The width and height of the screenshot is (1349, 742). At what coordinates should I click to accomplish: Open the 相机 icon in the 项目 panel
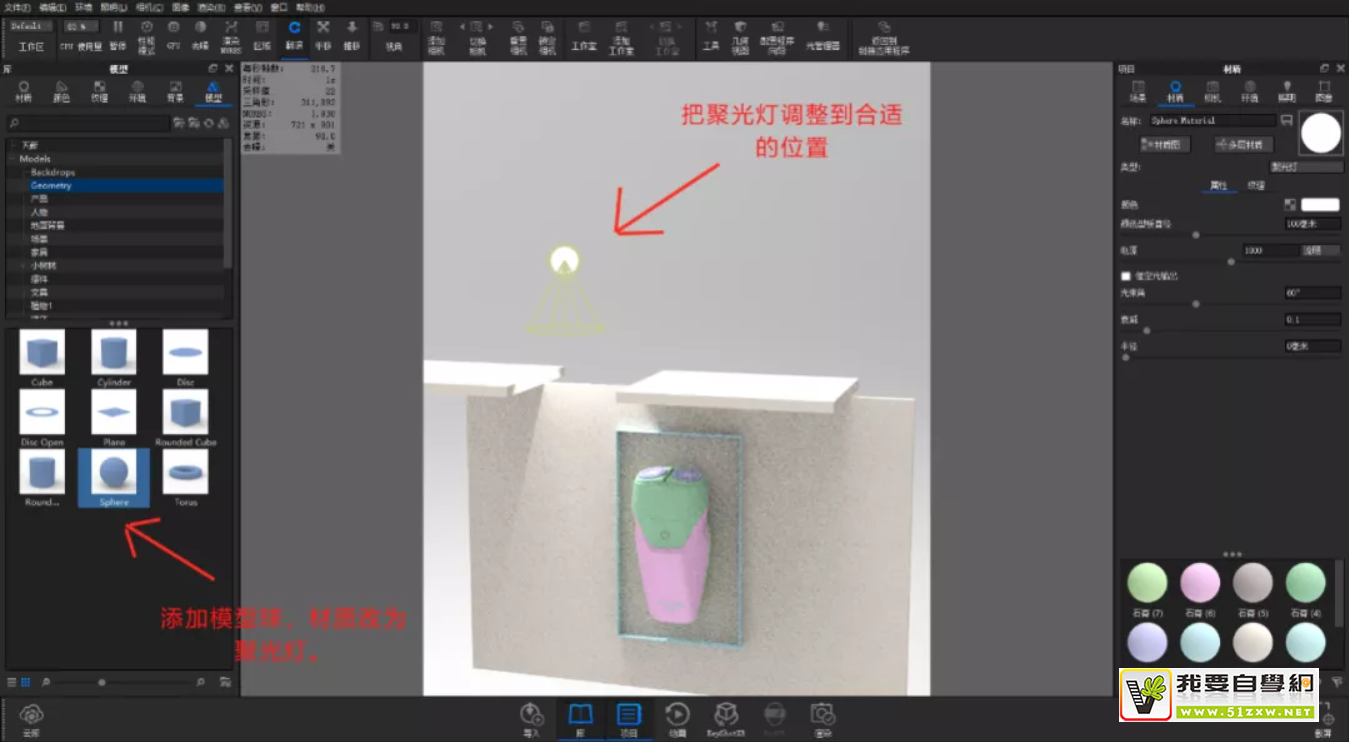click(1211, 90)
